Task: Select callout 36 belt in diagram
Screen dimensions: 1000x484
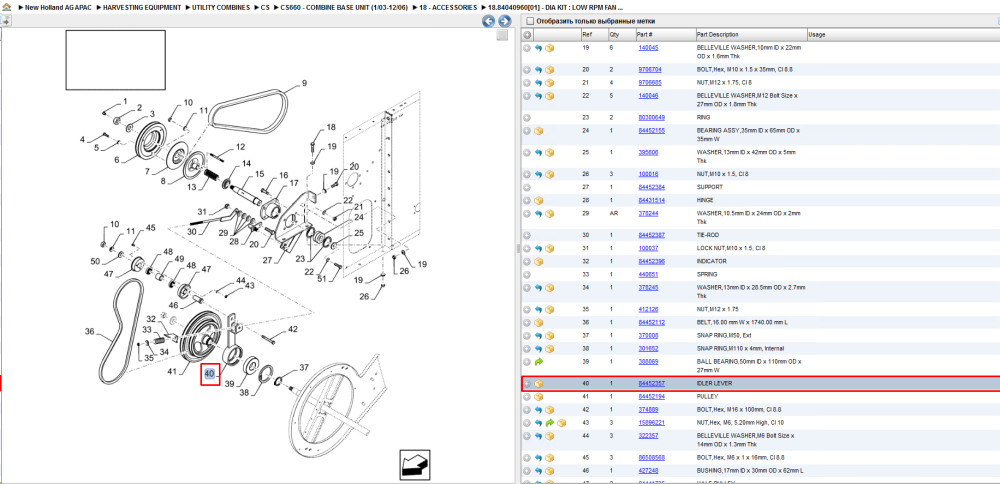Action: click(89, 331)
